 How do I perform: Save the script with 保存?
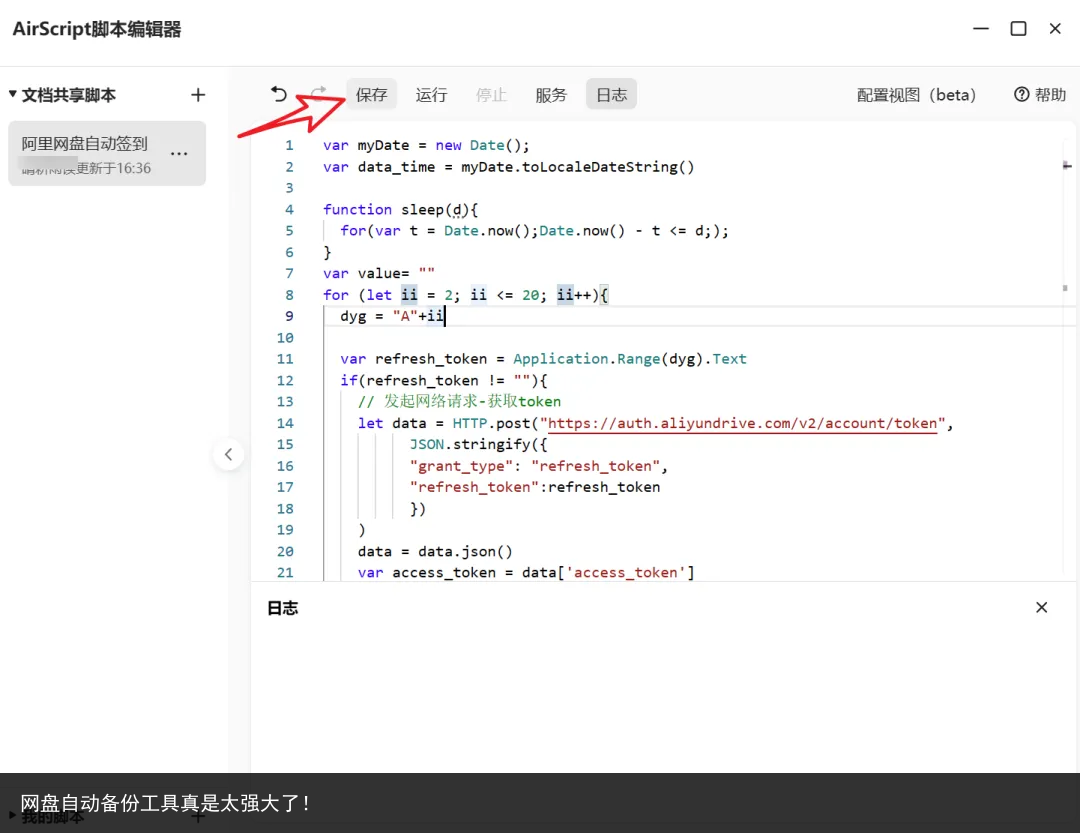pyautogui.click(x=371, y=94)
